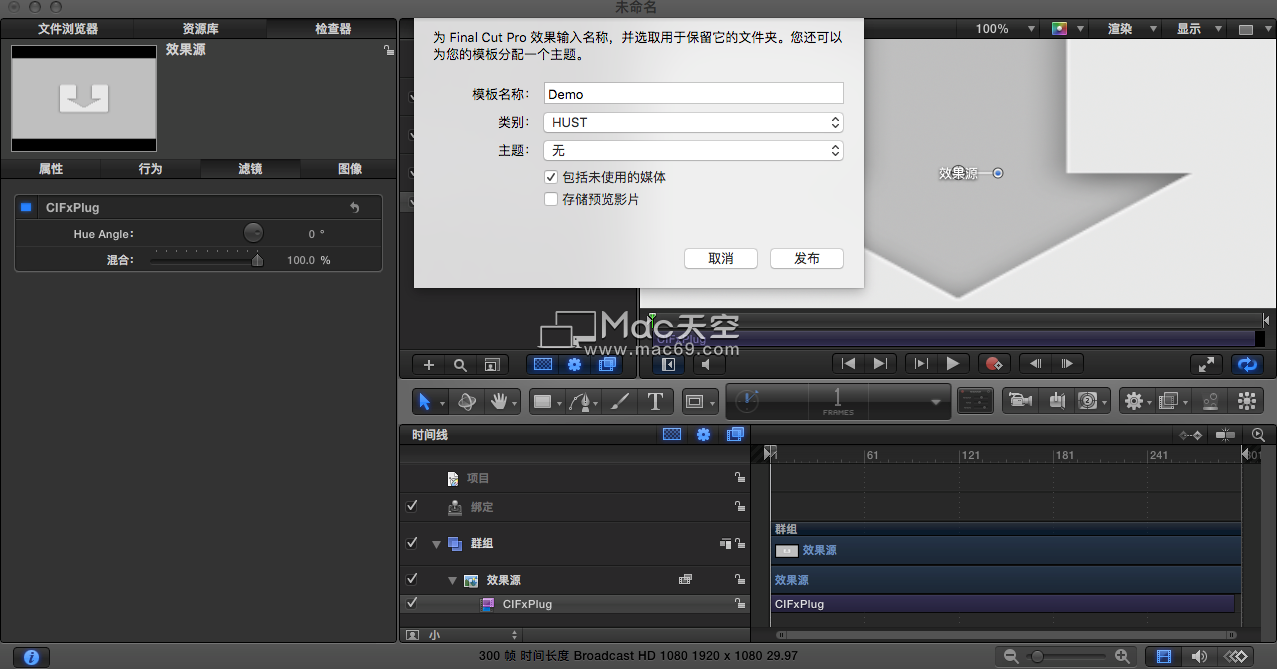Viewport: 1277px width, 669px height.
Task: Open the 图像 inspector tab
Action: [x=350, y=169]
